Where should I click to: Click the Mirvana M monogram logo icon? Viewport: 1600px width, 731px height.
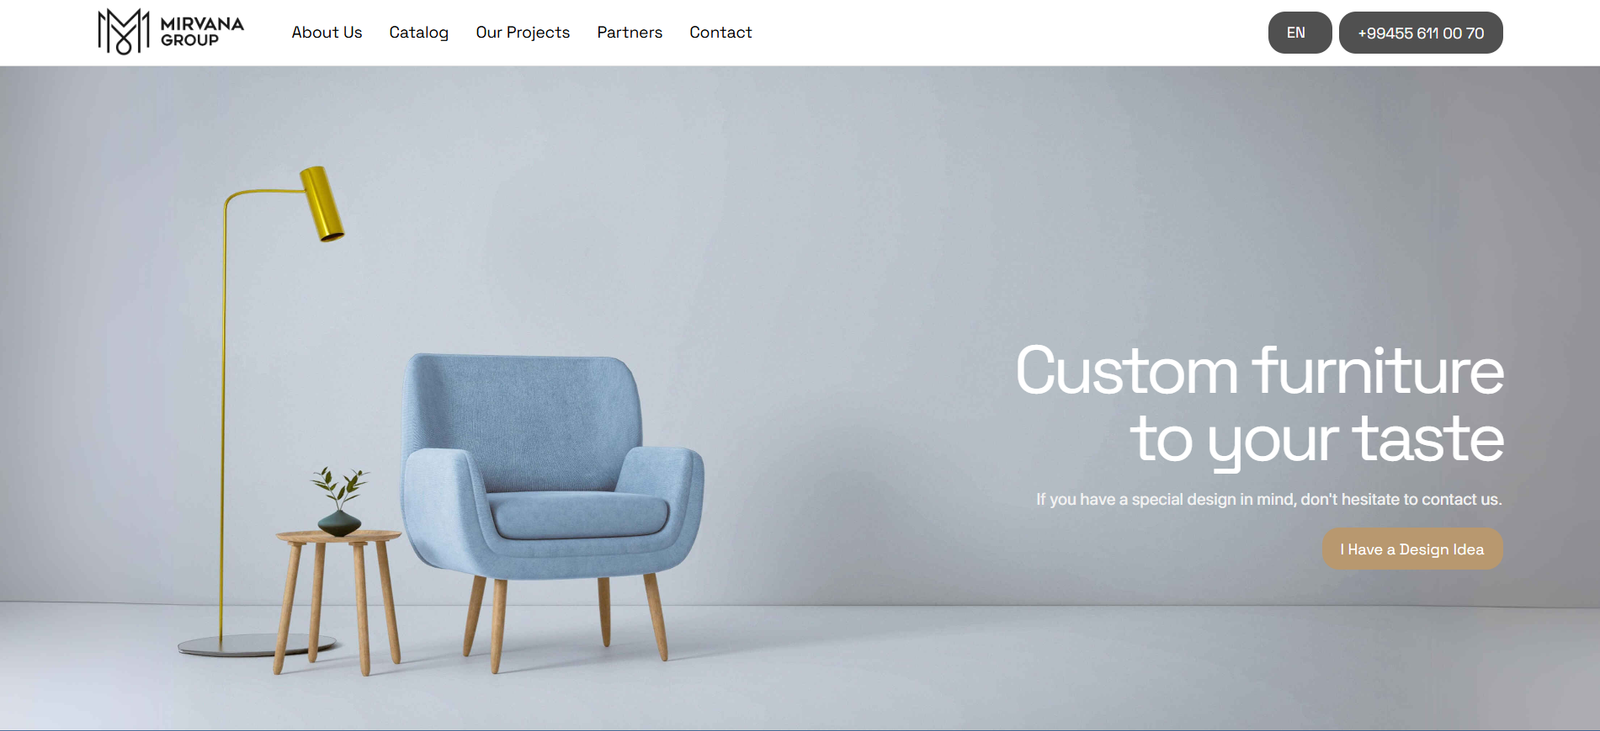pos(124,31)
